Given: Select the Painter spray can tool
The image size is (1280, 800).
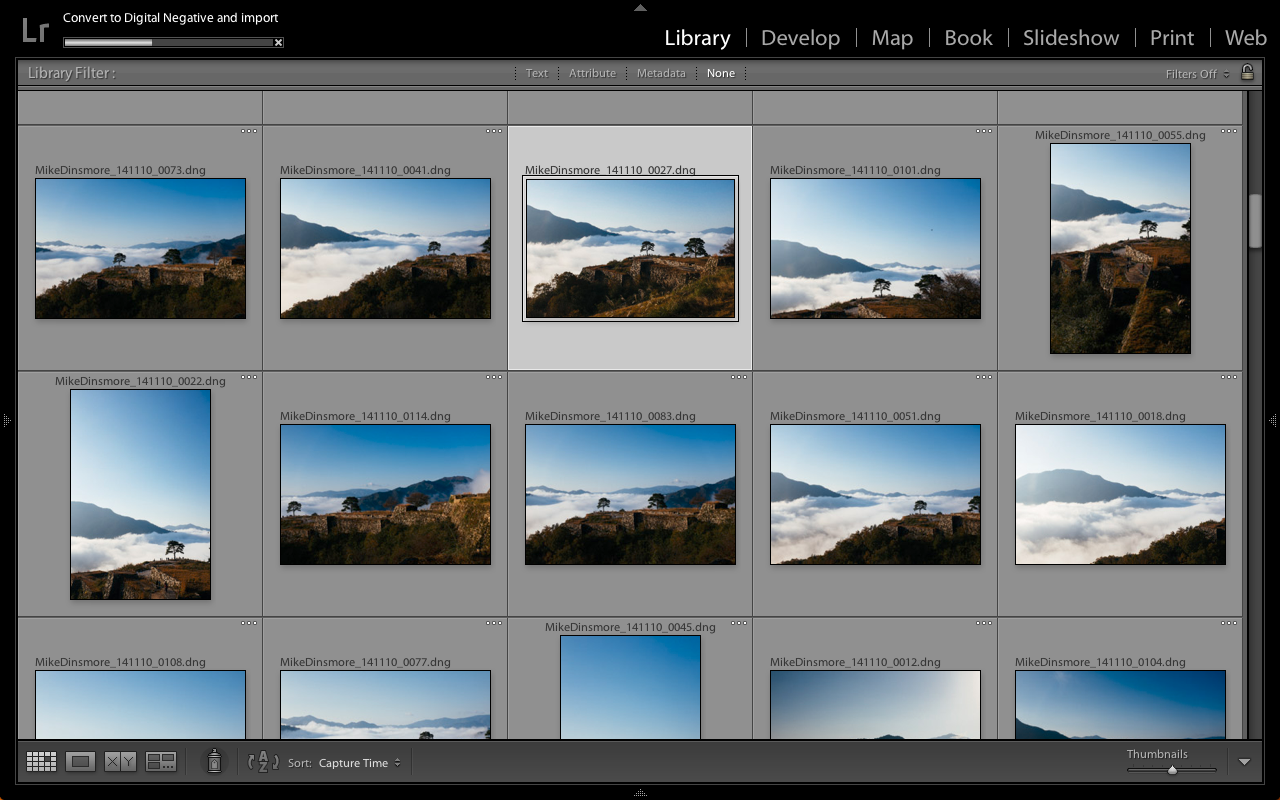Looking at the screenshot, I should point(213,762).
